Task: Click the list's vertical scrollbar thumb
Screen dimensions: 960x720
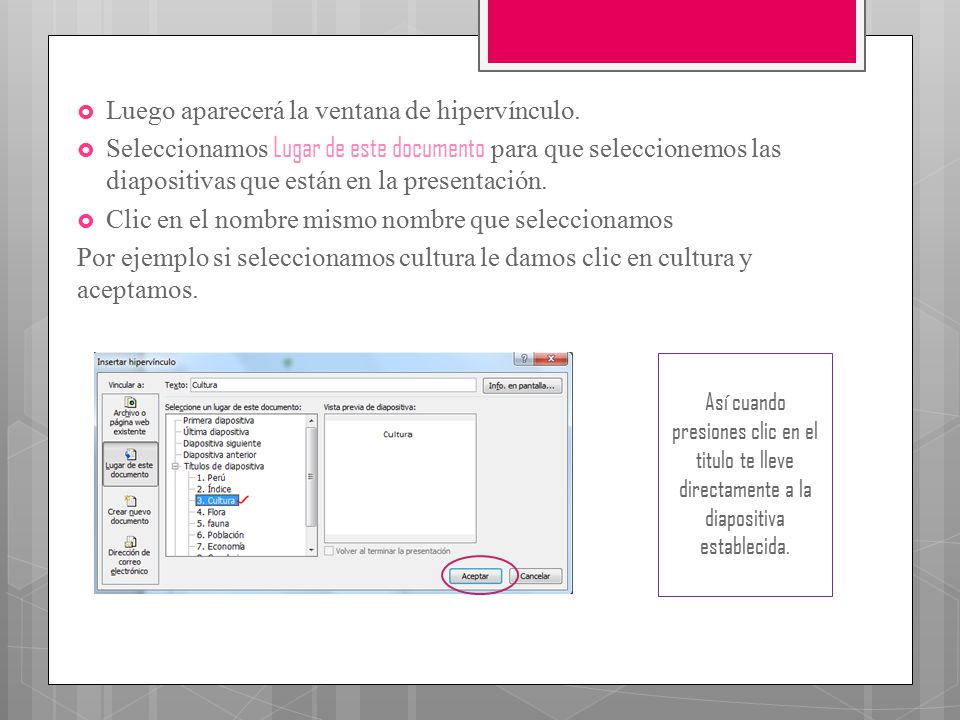Action: [311, 476]
